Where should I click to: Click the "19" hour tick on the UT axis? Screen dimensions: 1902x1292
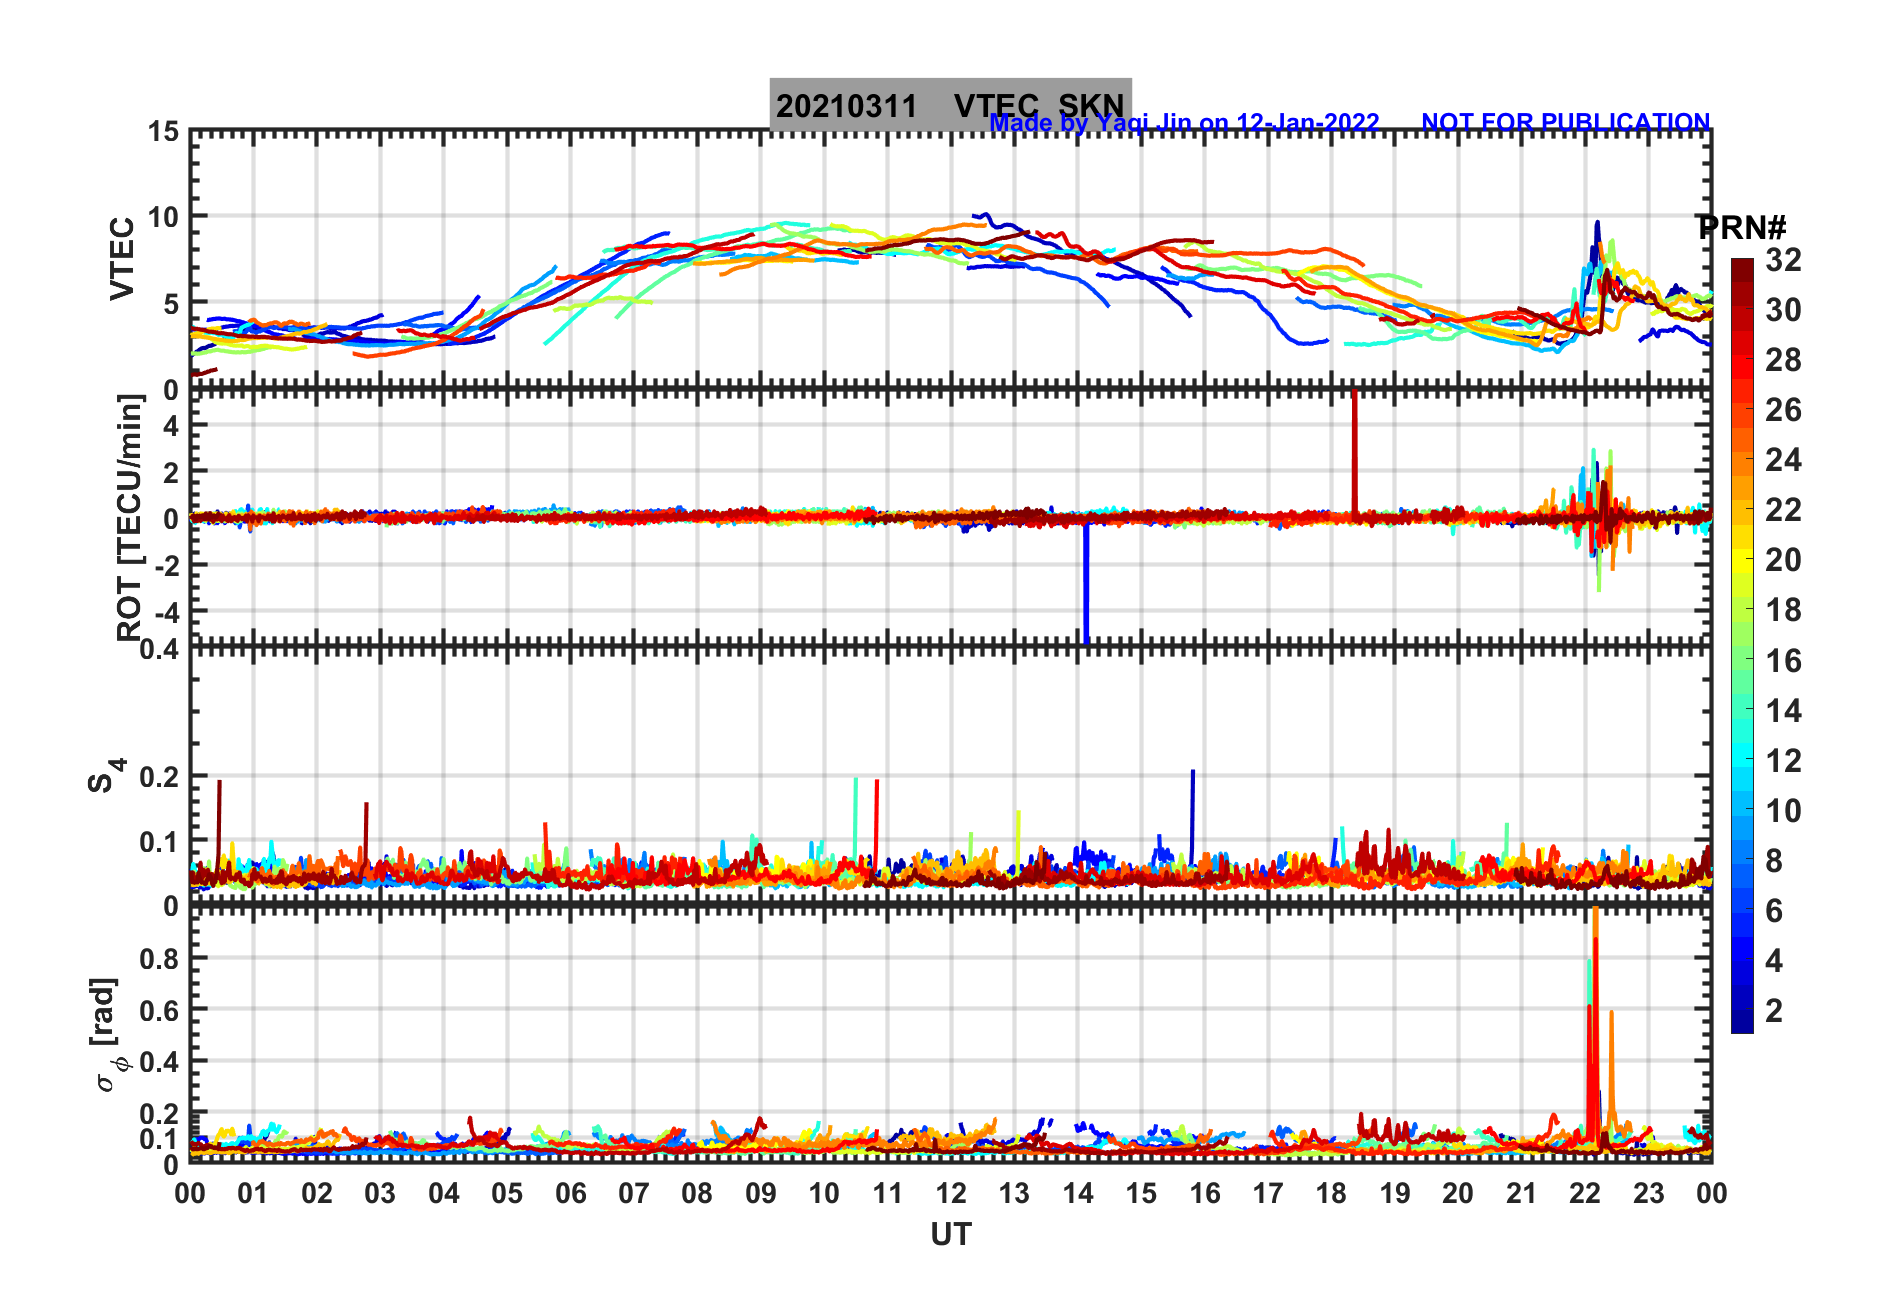pos(1395,1193)
